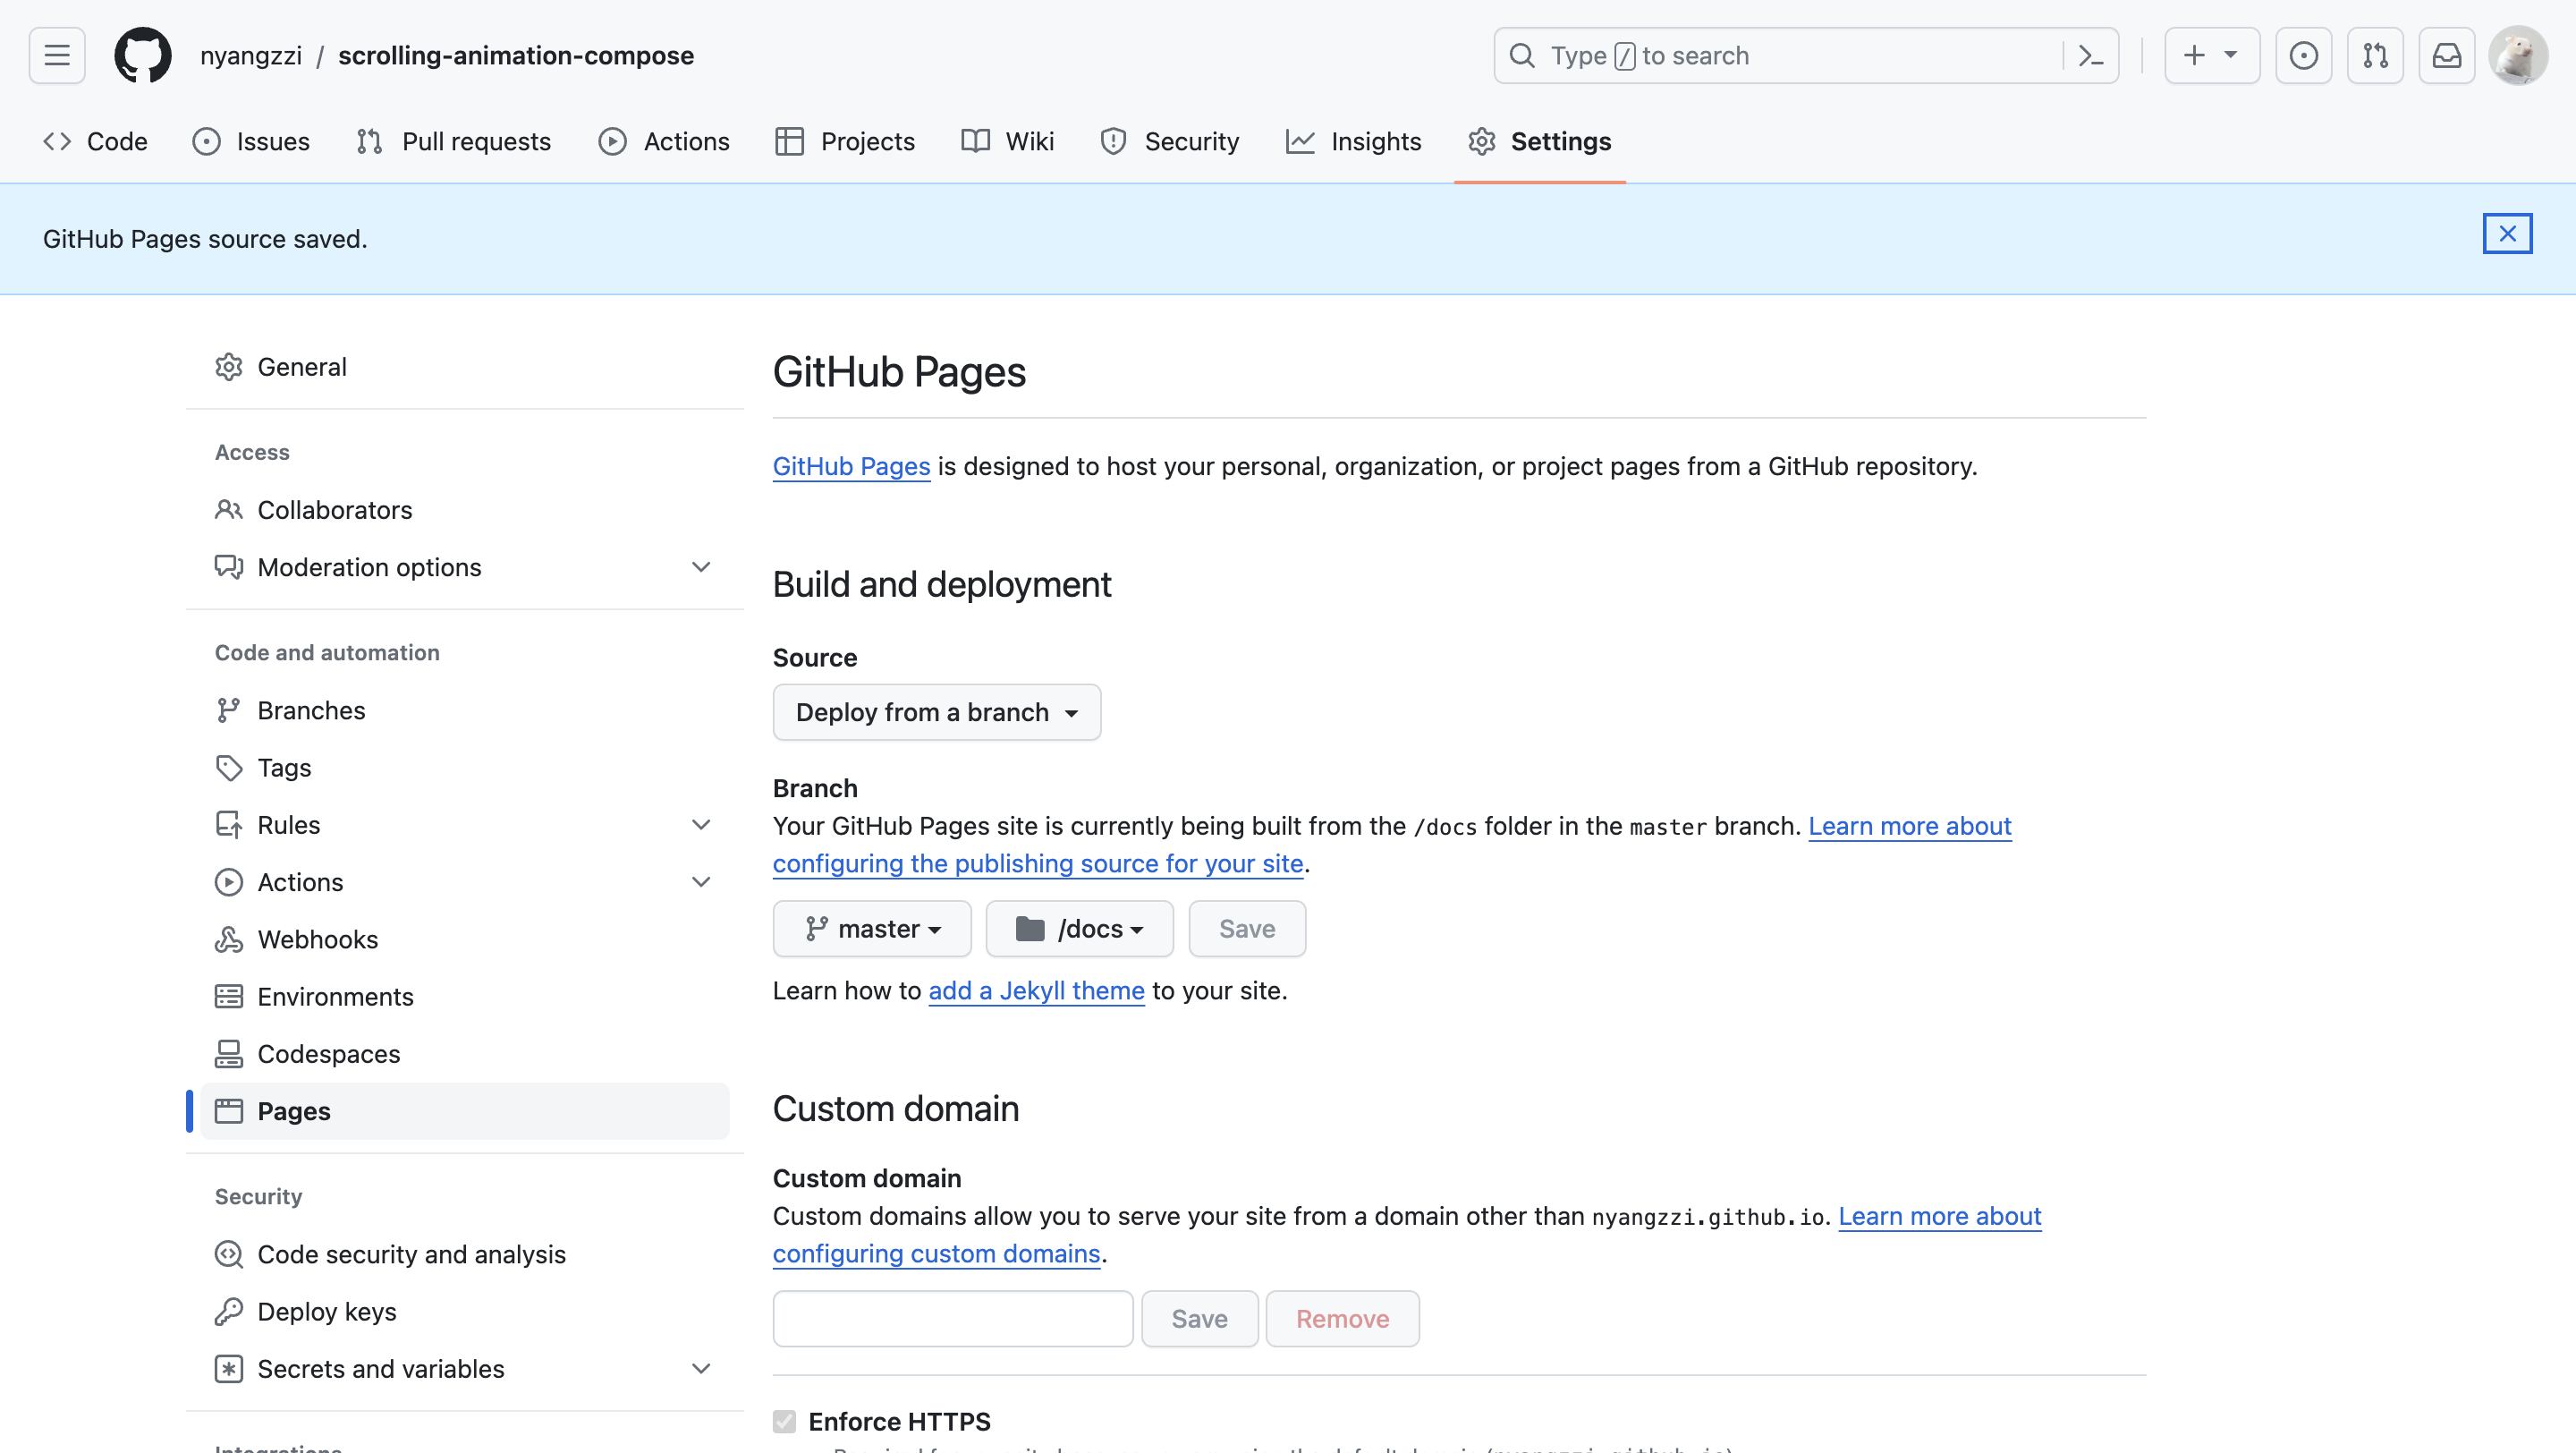Viewport: 2576px width, 1453px height.
Task: Dismiss the 'GitHub Pages source saved' banner
Action: click(x=2507, y=234)
